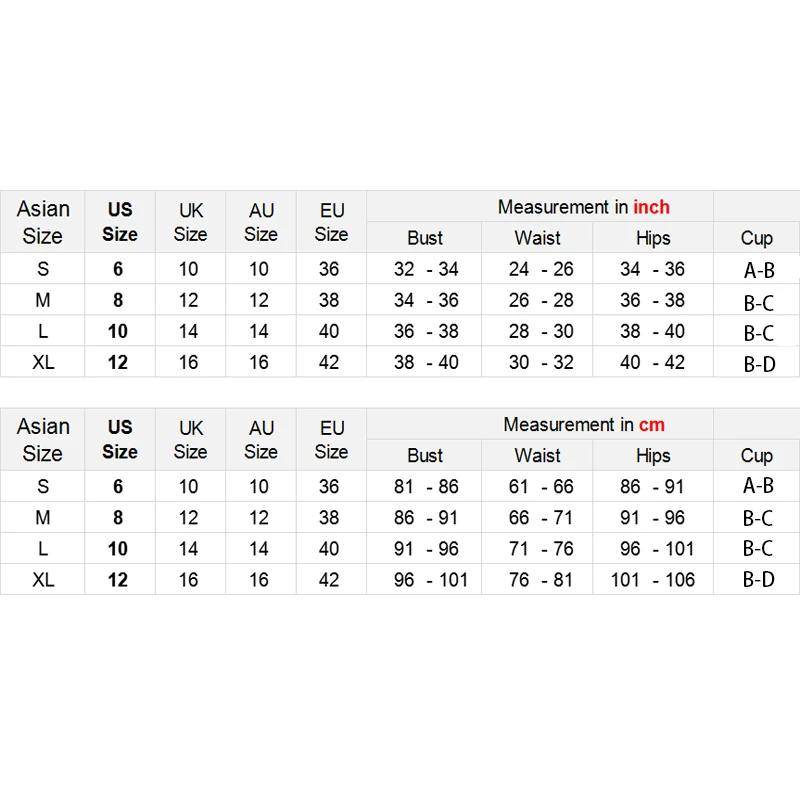Click the 'Cup' header in inch table
Screen dimensions: 800x800
pyautogui.click(x=756, y=238)
